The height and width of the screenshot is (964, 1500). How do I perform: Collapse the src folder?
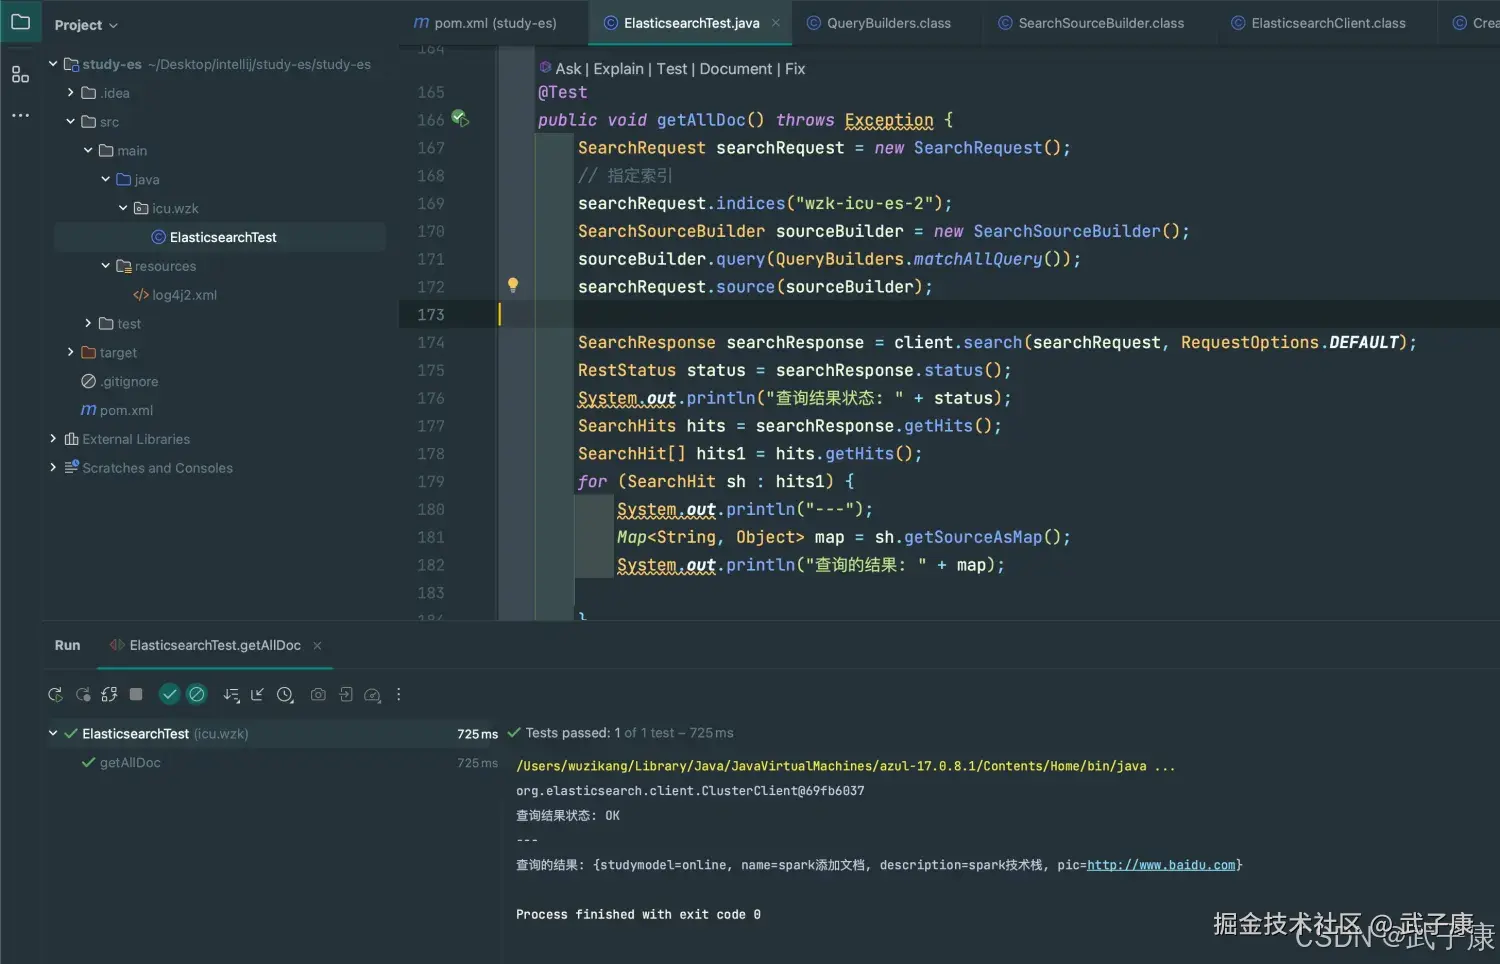click(x=71, y=121)
